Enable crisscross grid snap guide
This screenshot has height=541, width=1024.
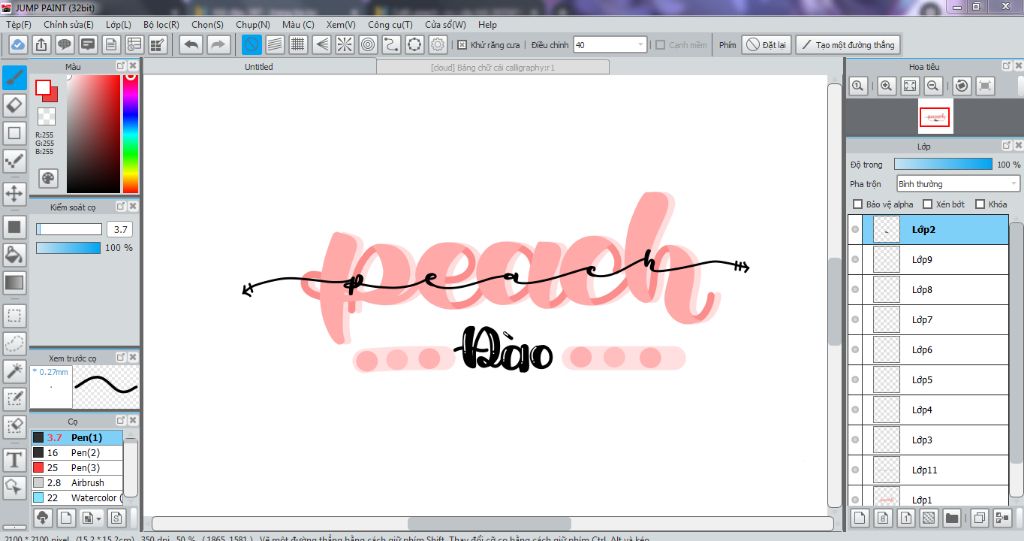tap(298, 44)
